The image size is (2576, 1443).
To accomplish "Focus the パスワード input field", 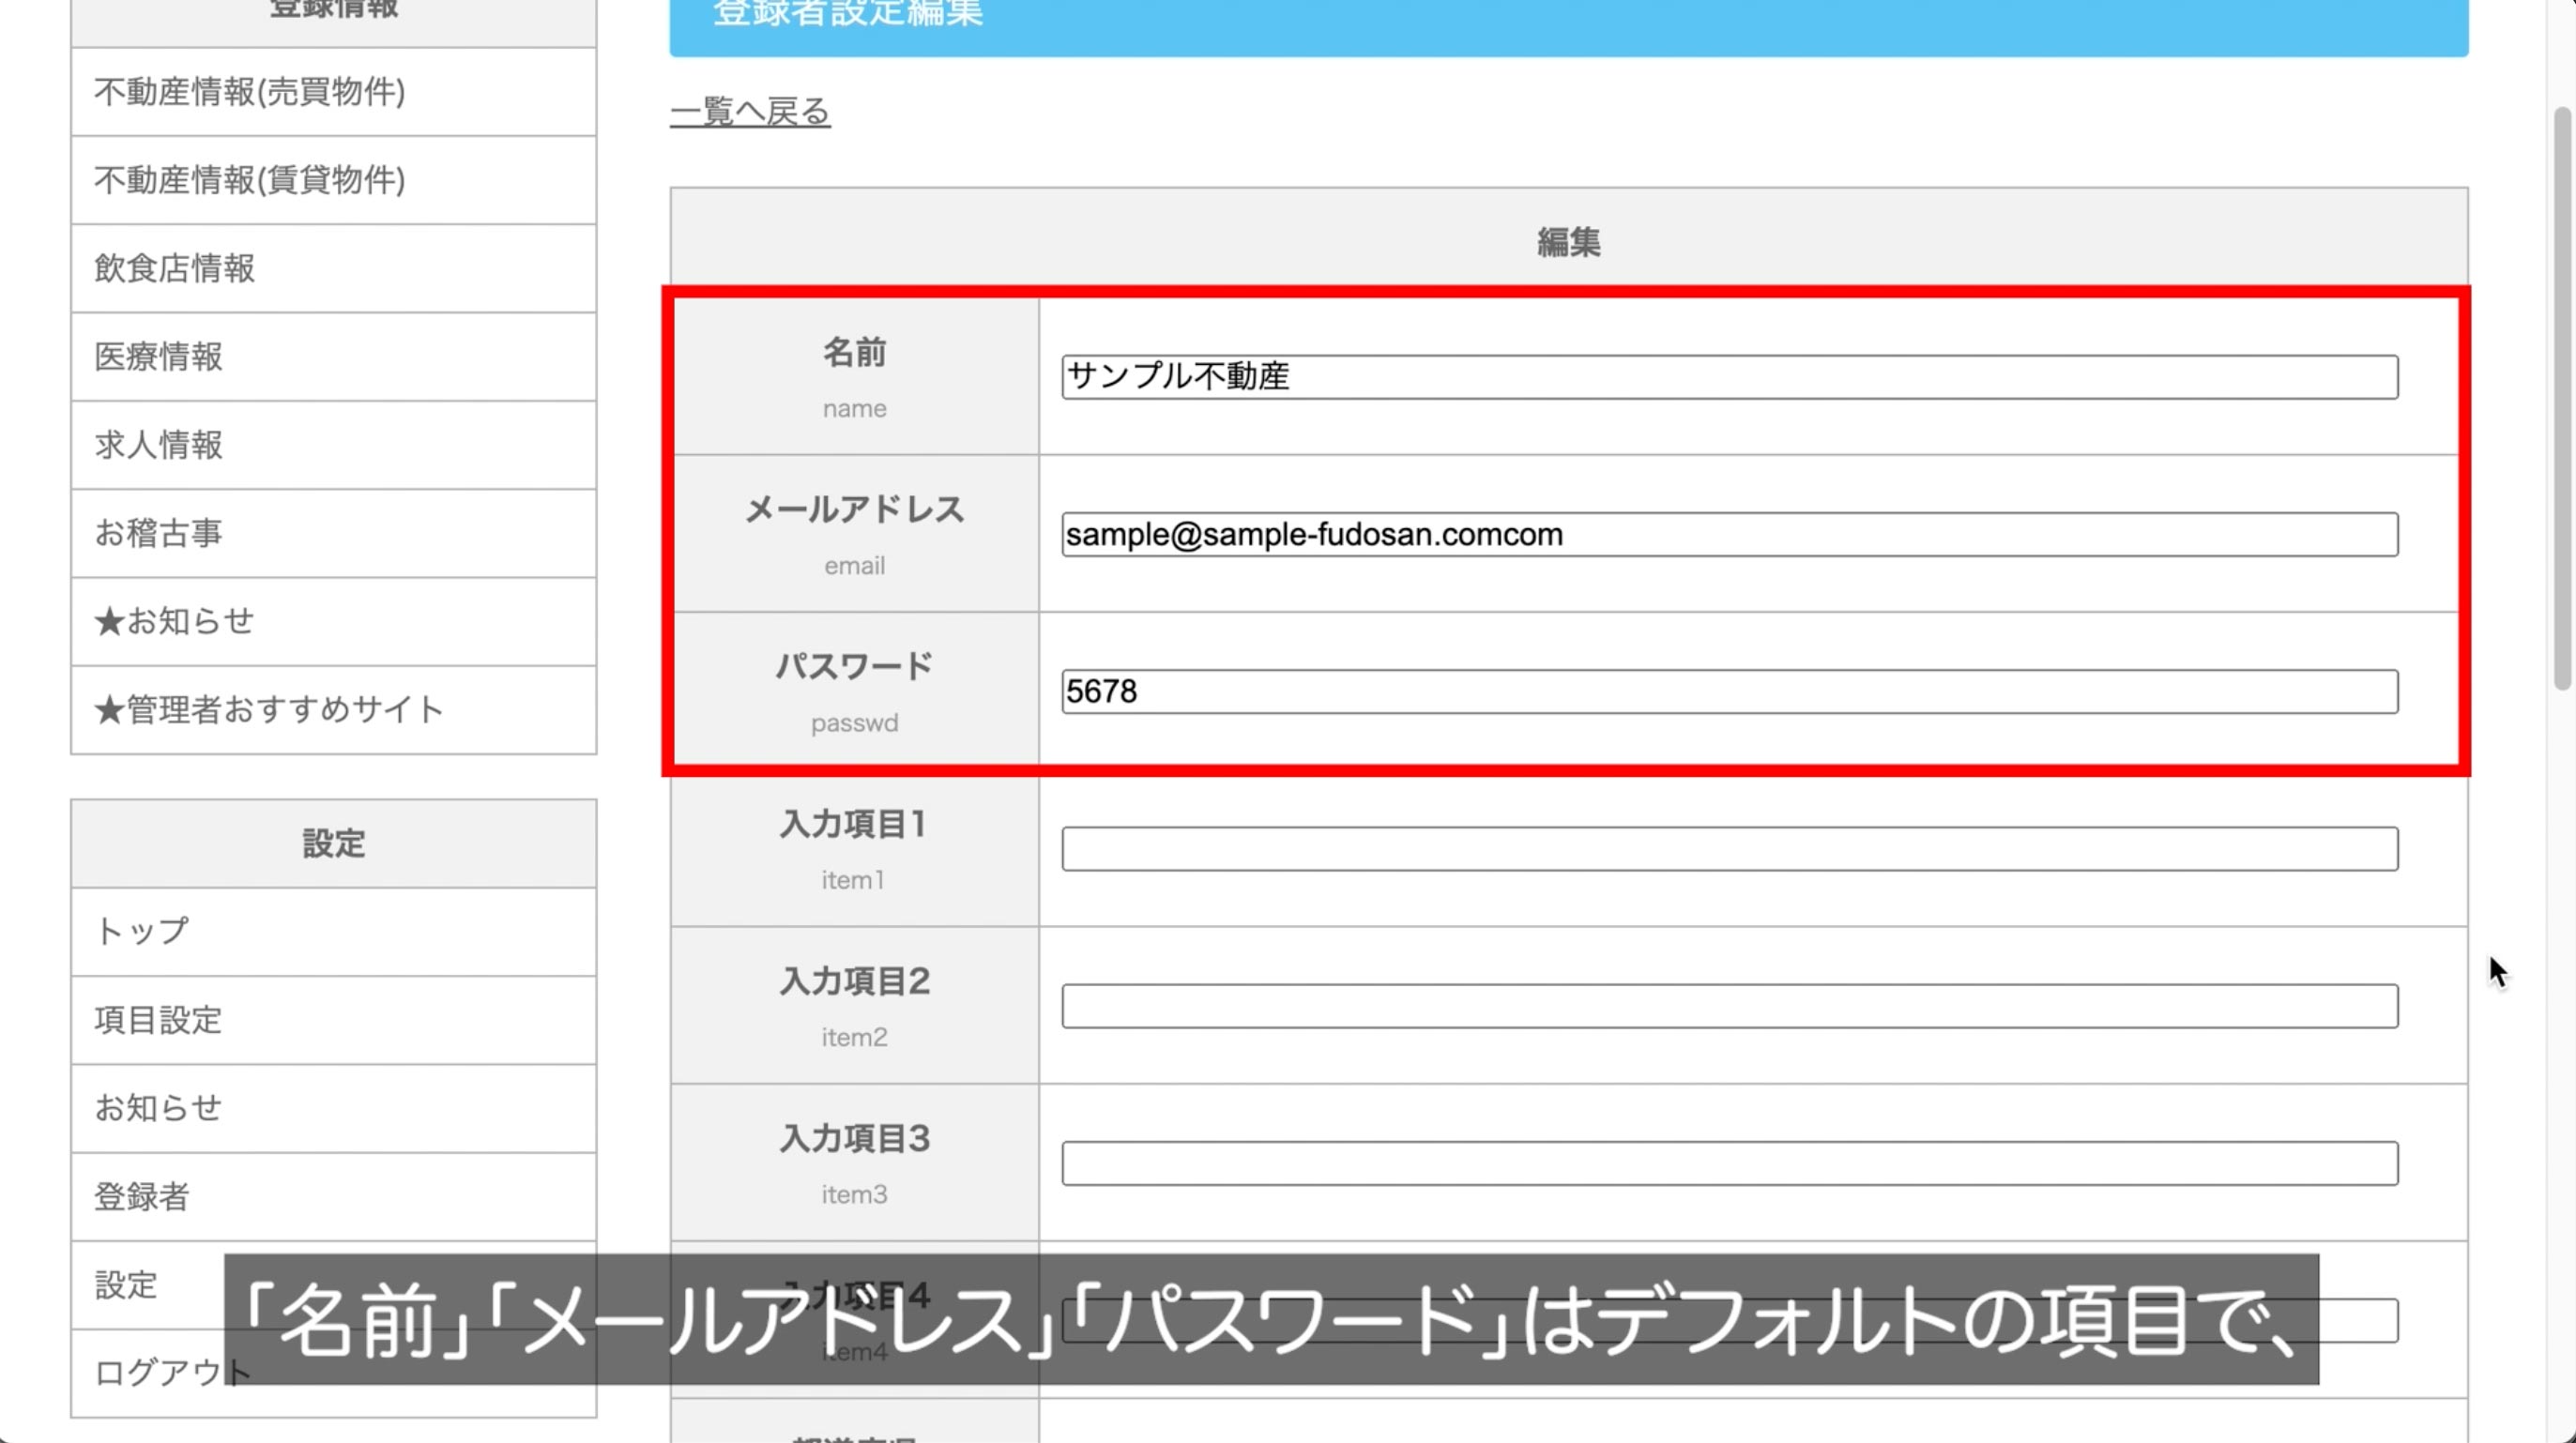I will [1729, 692].
